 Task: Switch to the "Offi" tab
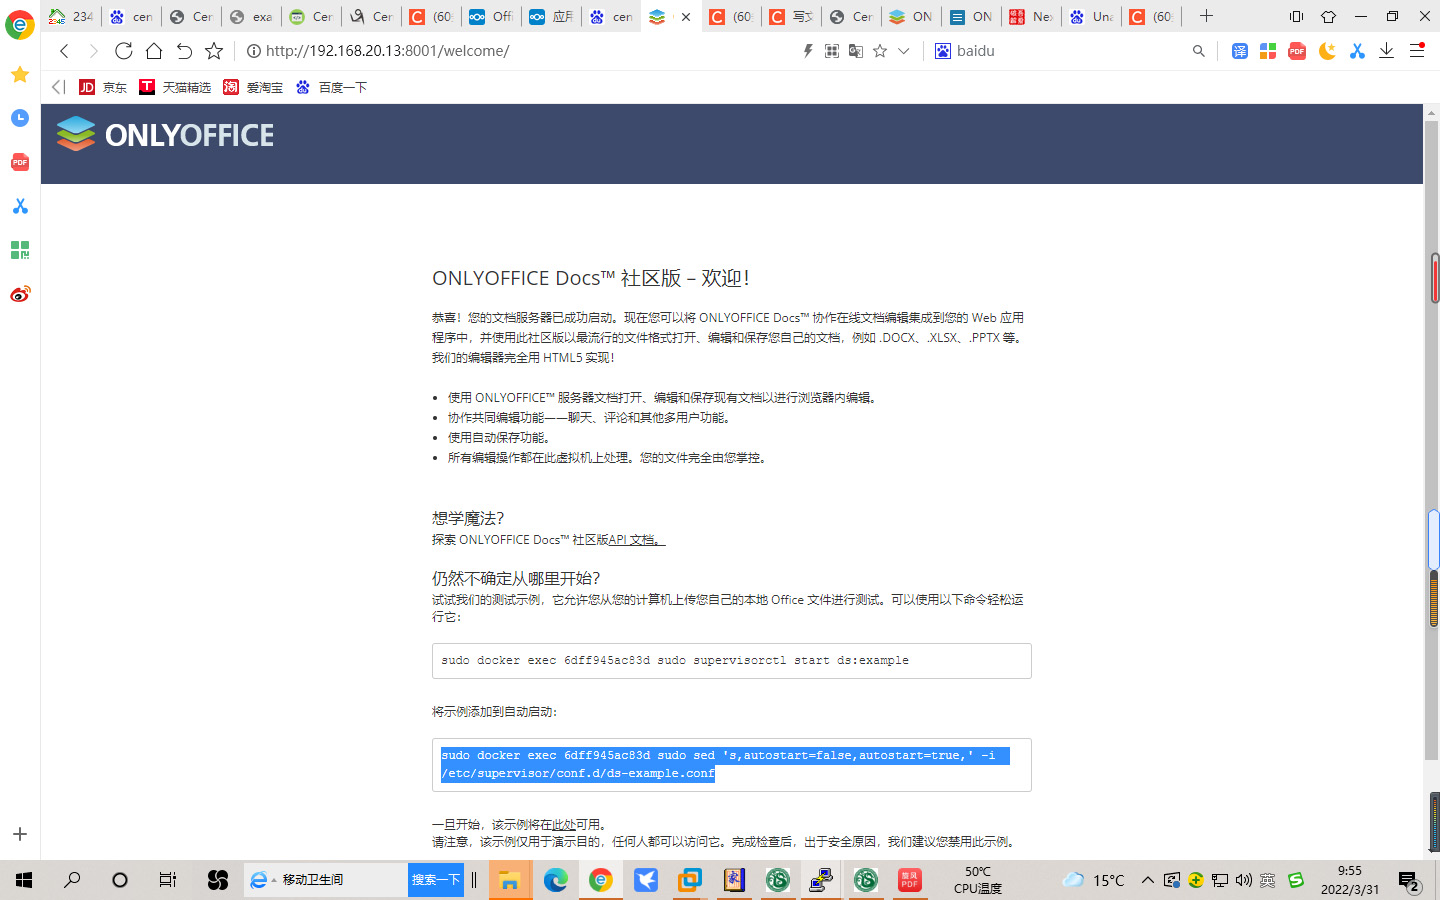point(491,16)
